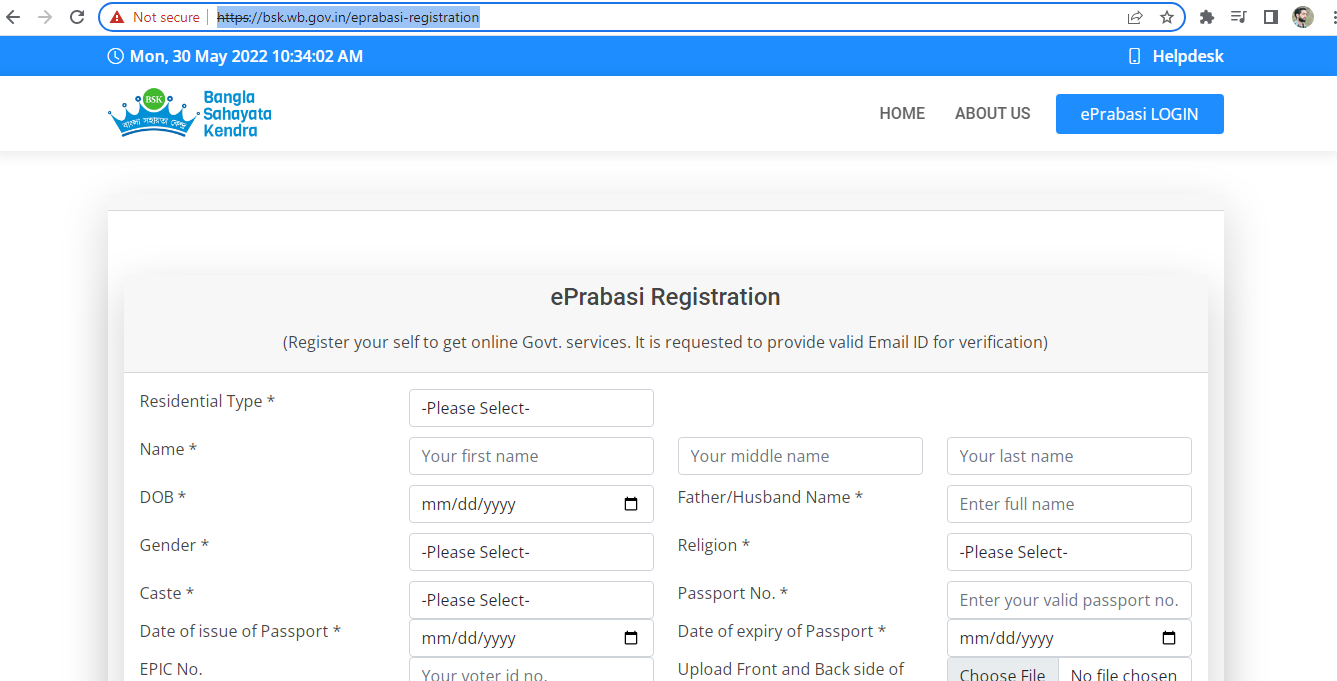Open the browser side panel icon
The width and height of the screenshot is (1337, 681).
click(1271, 17)
